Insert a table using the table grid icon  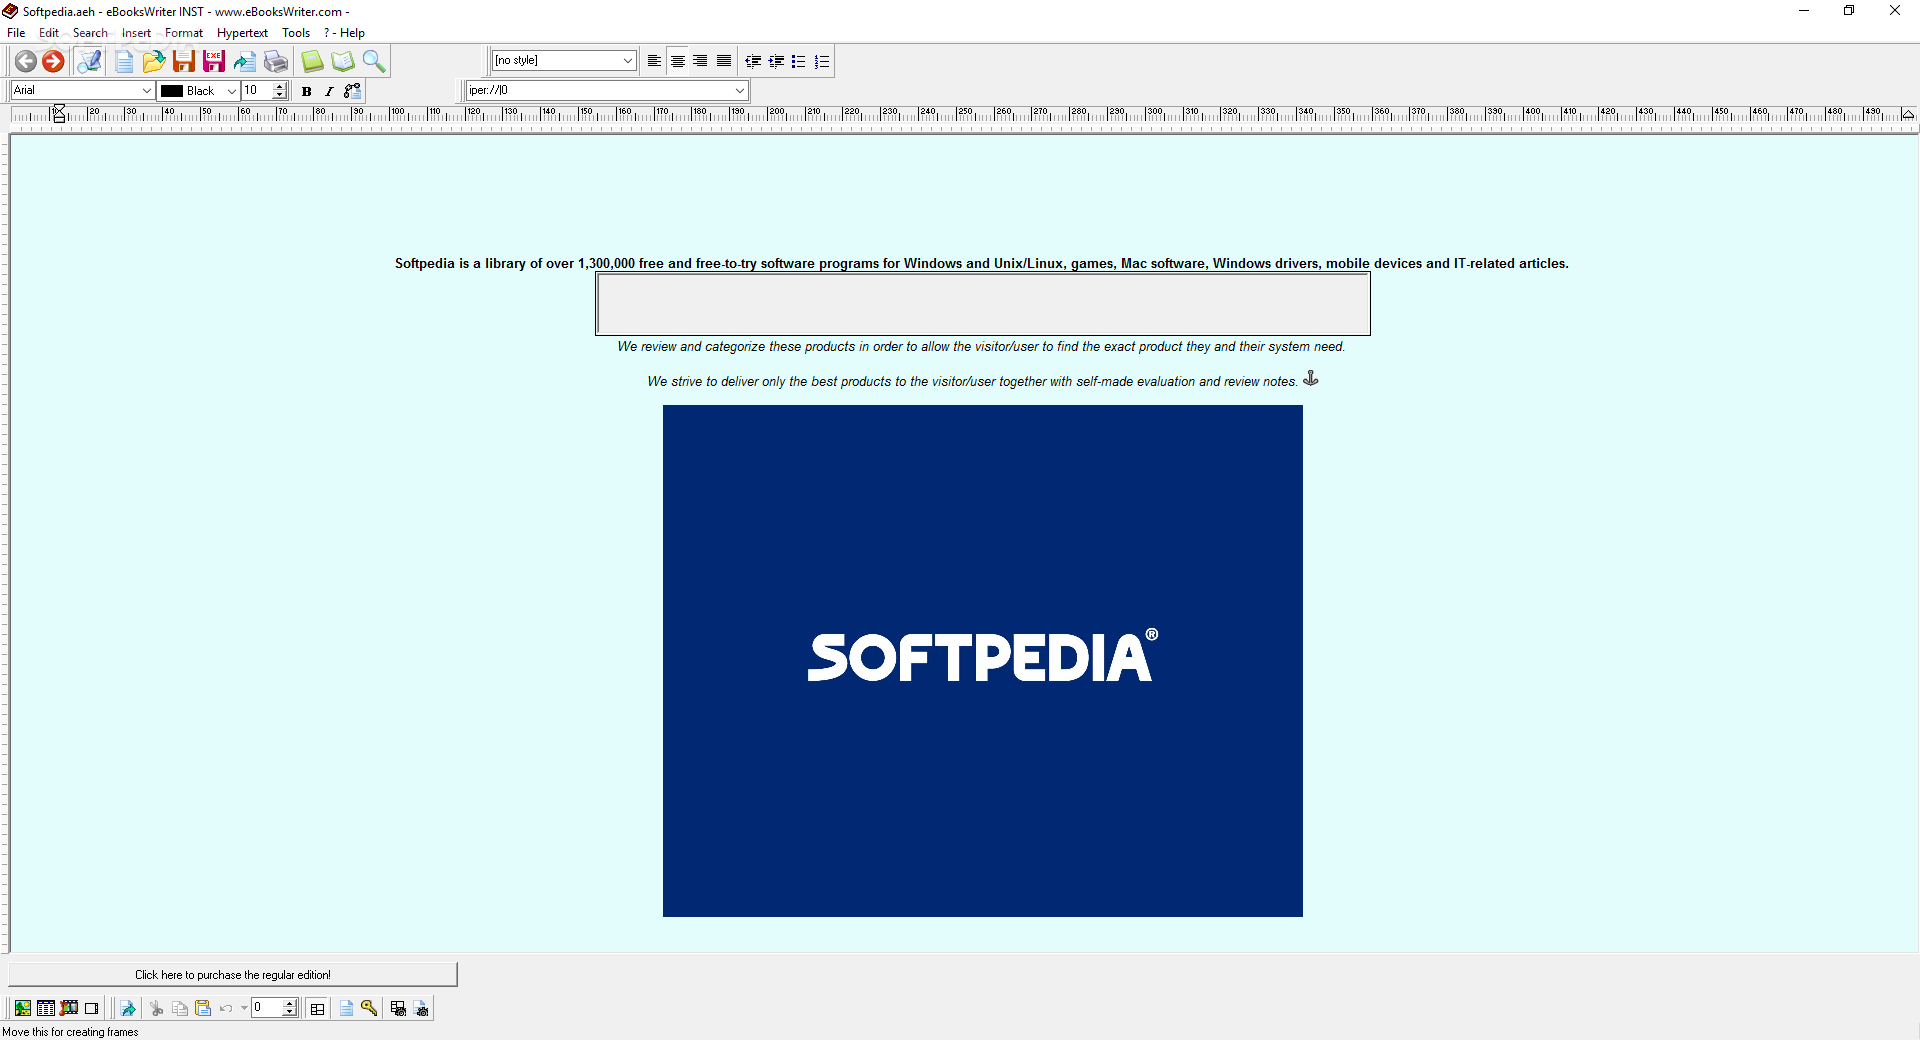[x=46, y=1008]
